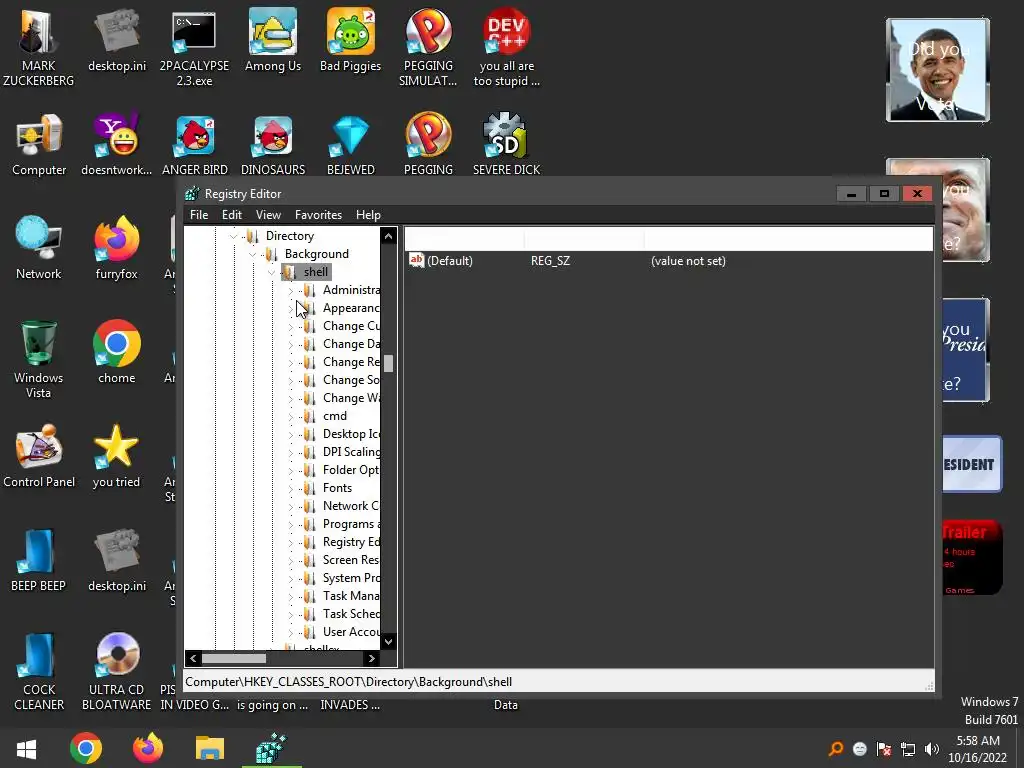Select the Network desktop icon
1024x768 pixels.
(39, 248)
